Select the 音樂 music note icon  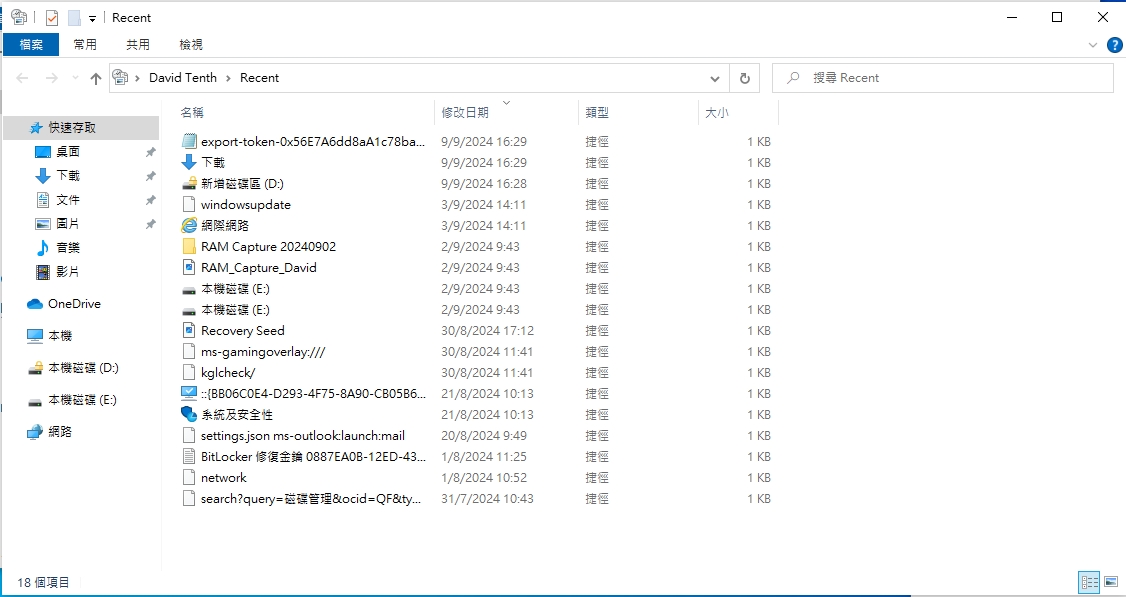(43, 248)
